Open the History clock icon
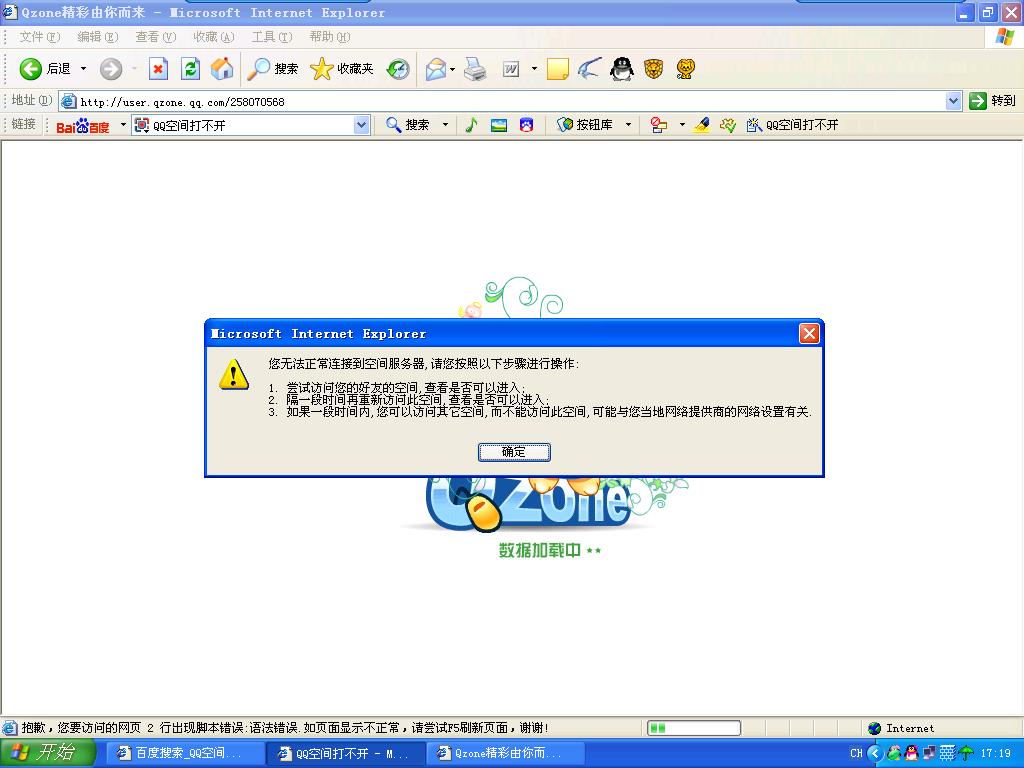This screenshot has height=768, width=1024. pyautogui.click(x=398, y=69)
